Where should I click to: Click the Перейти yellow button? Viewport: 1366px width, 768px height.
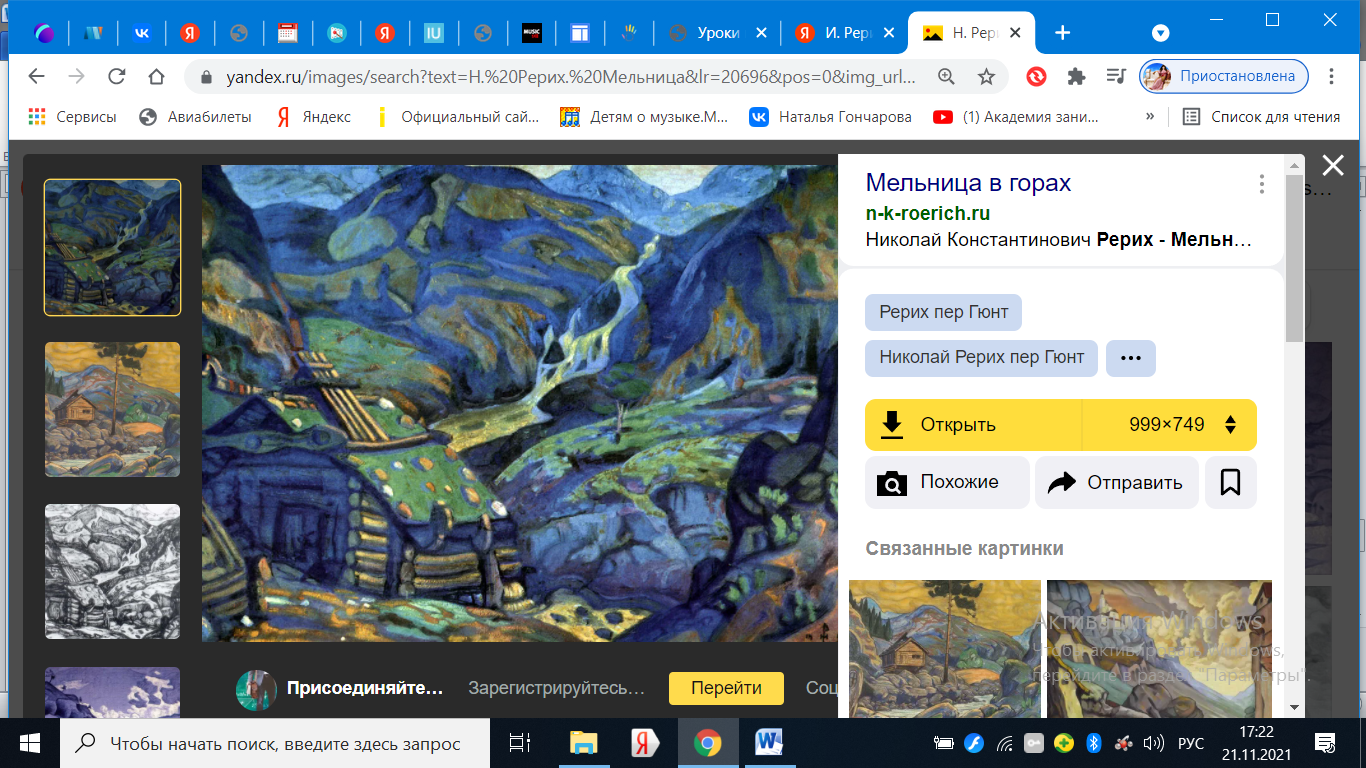point(726,688)
